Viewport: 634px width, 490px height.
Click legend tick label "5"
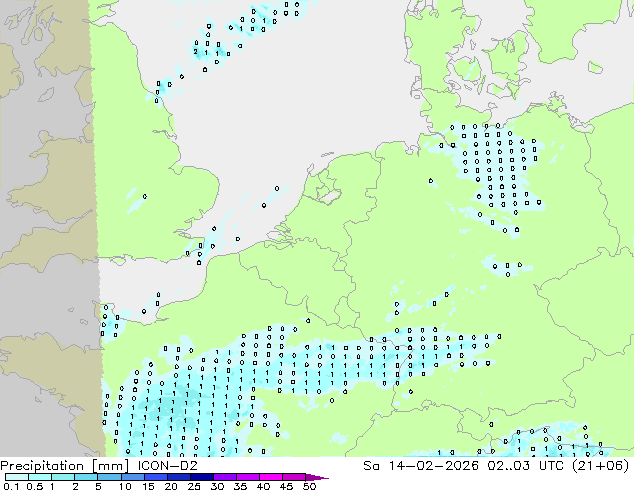coord(98,486)
